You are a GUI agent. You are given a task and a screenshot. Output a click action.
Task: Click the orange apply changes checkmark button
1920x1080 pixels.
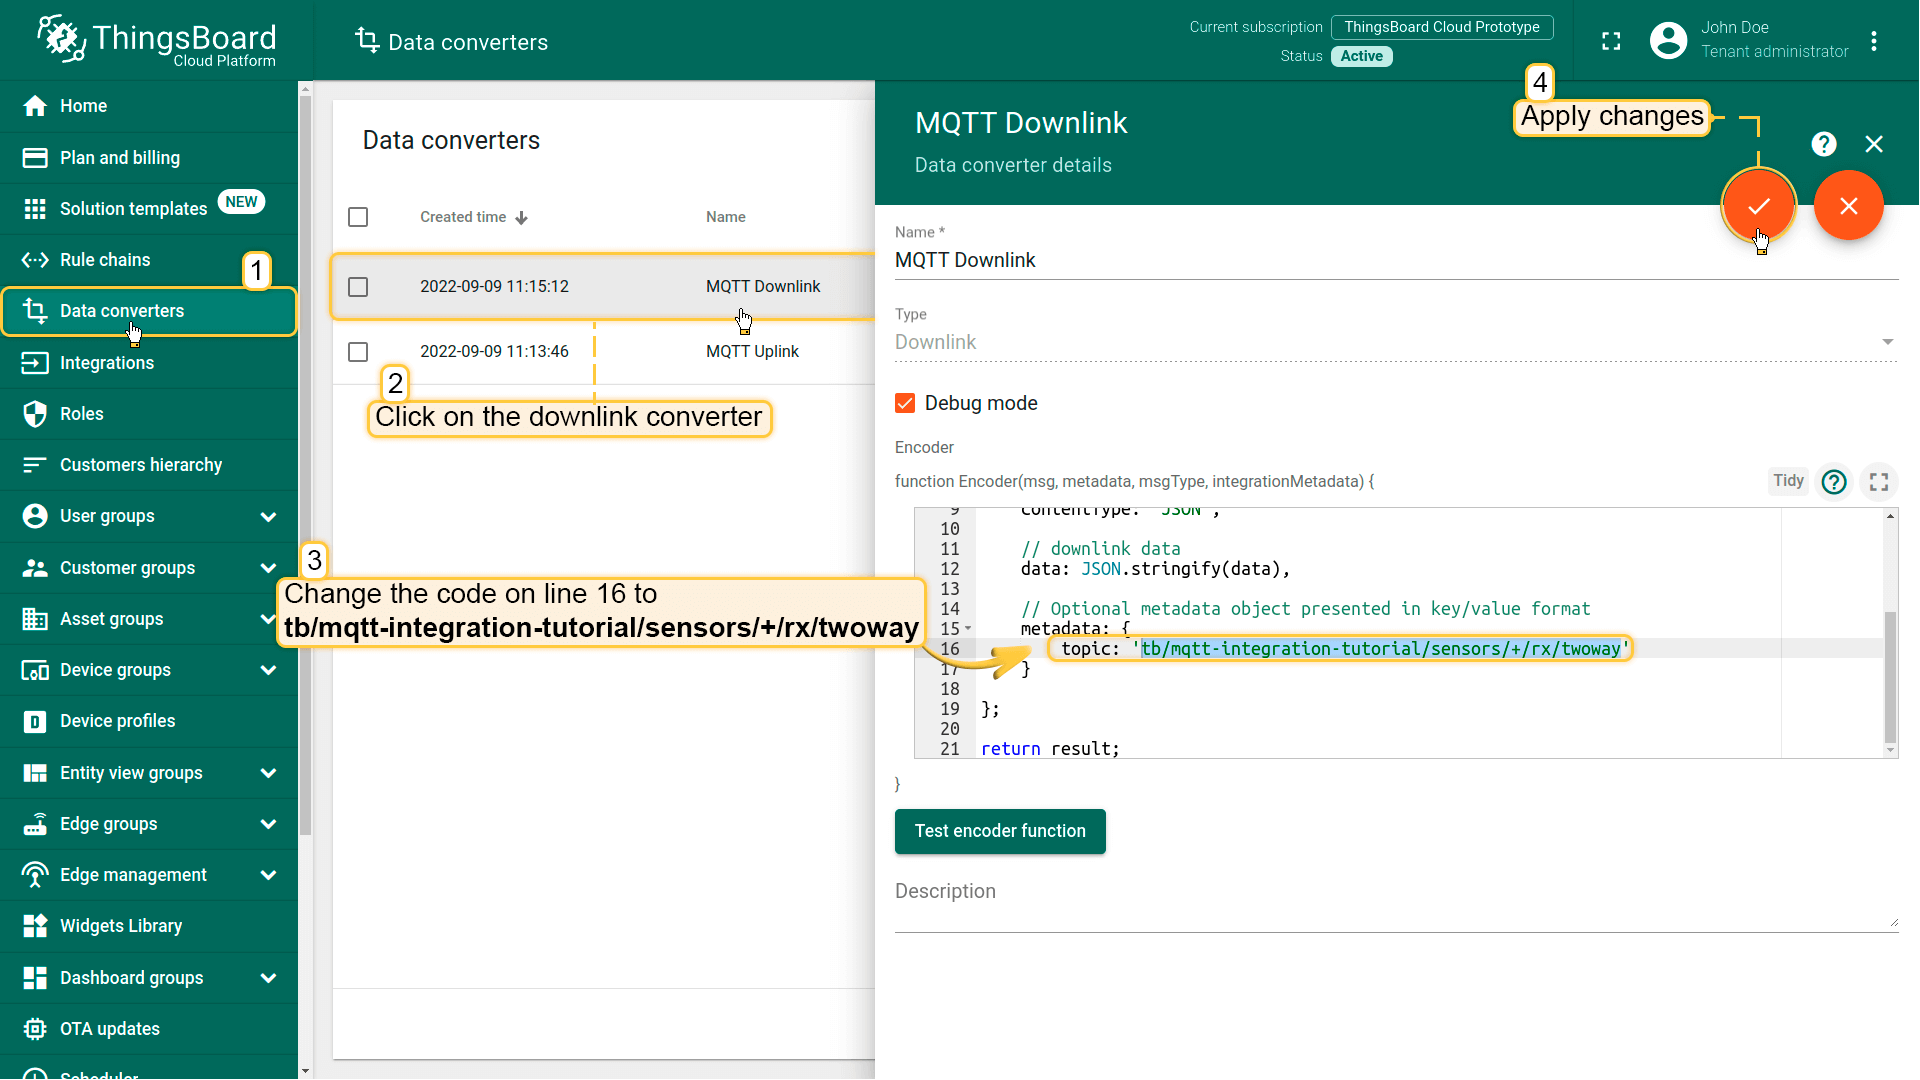1758,206
